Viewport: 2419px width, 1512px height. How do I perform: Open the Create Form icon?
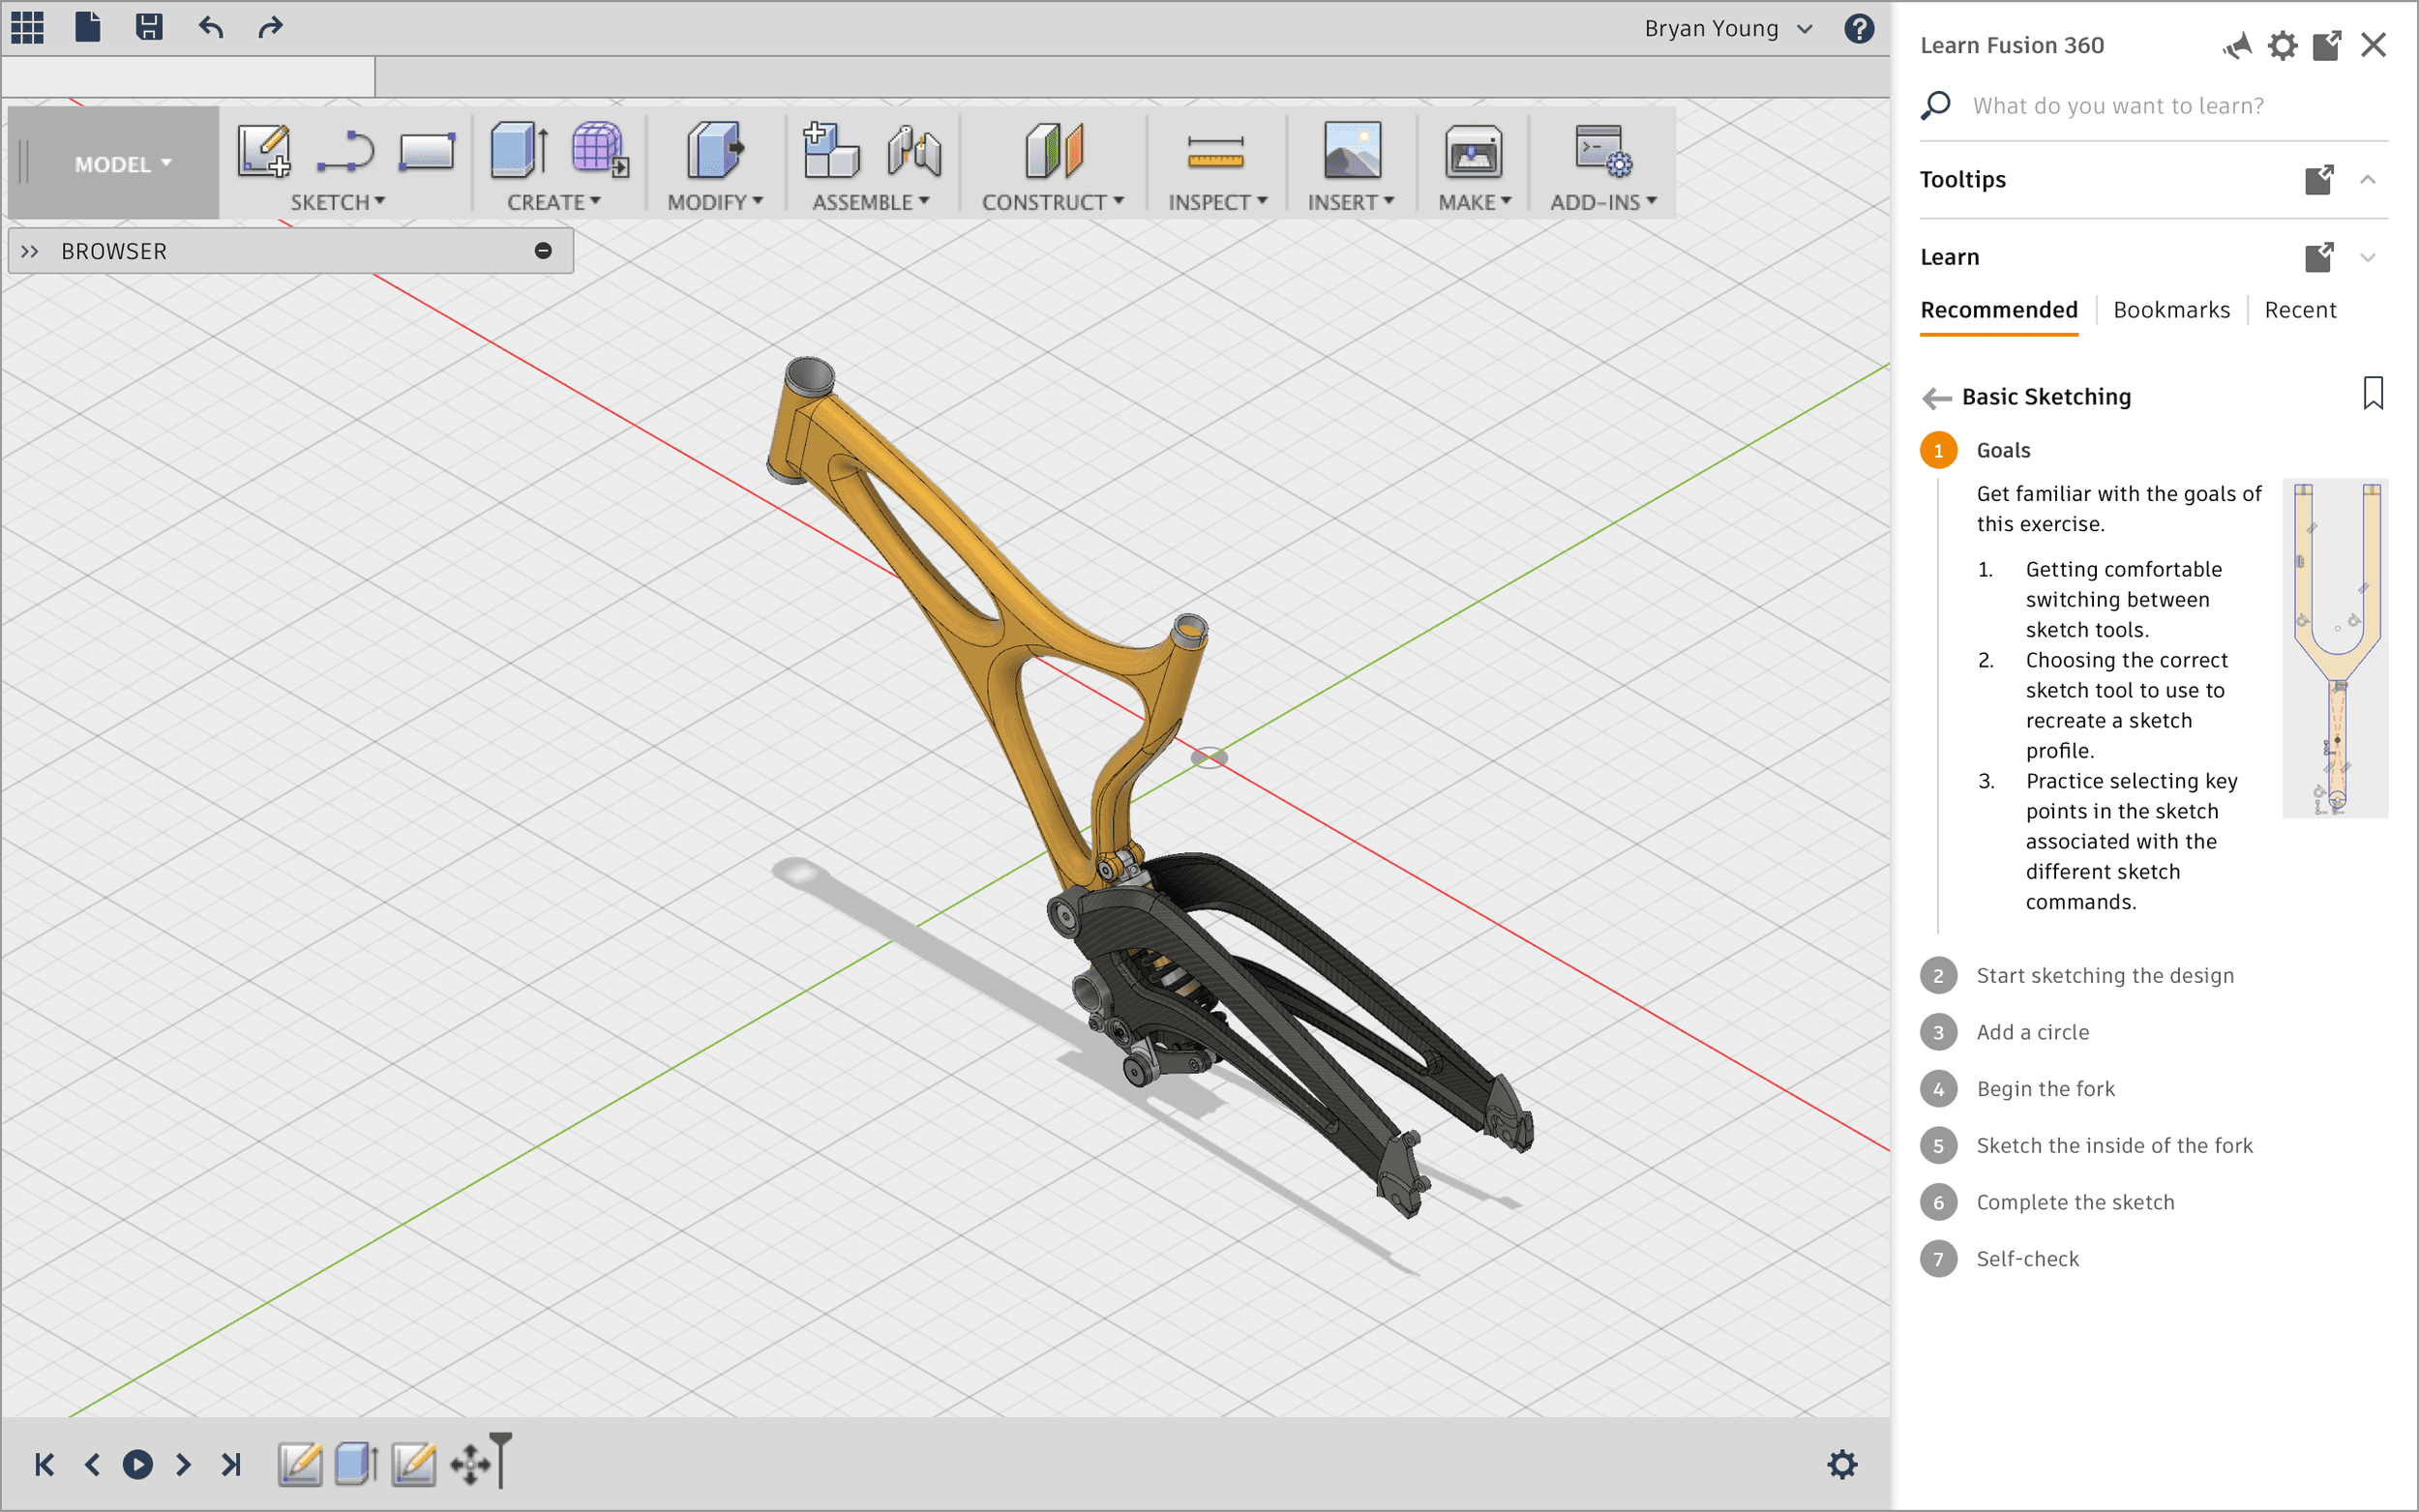click(600, 151)
